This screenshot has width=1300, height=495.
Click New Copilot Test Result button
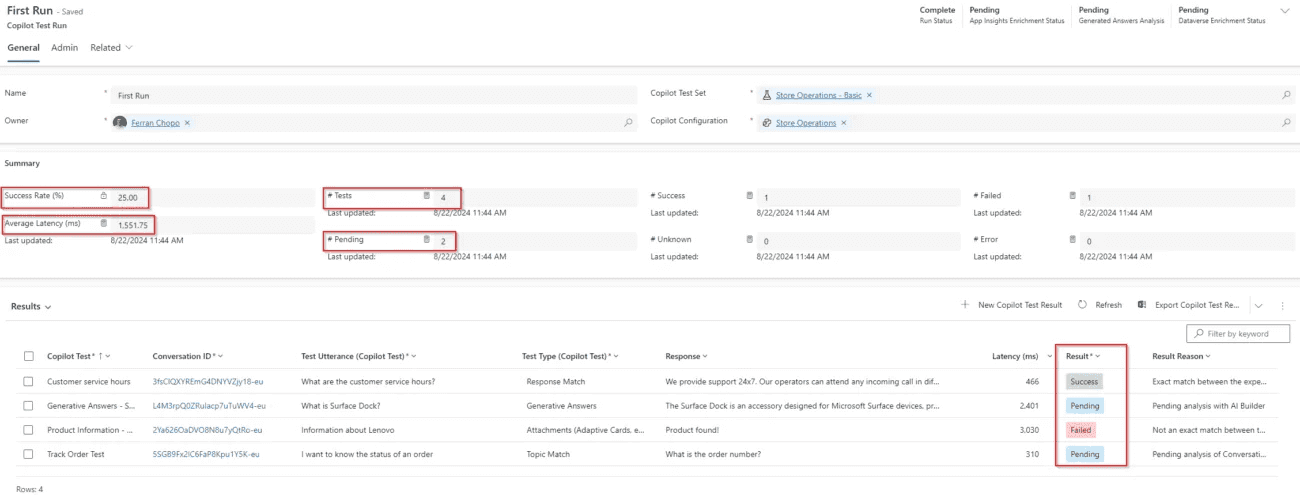coord(1011,305)
